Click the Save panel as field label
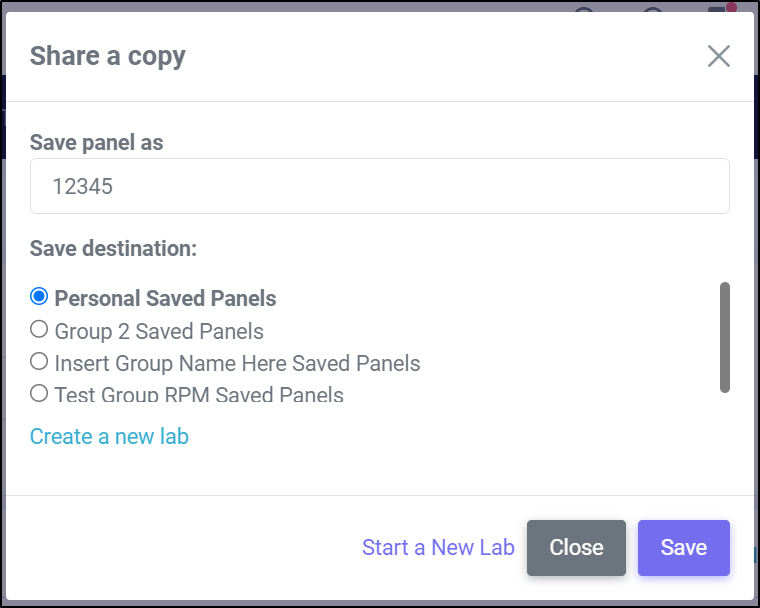This screenshot has width=760, height=608. 96,143
